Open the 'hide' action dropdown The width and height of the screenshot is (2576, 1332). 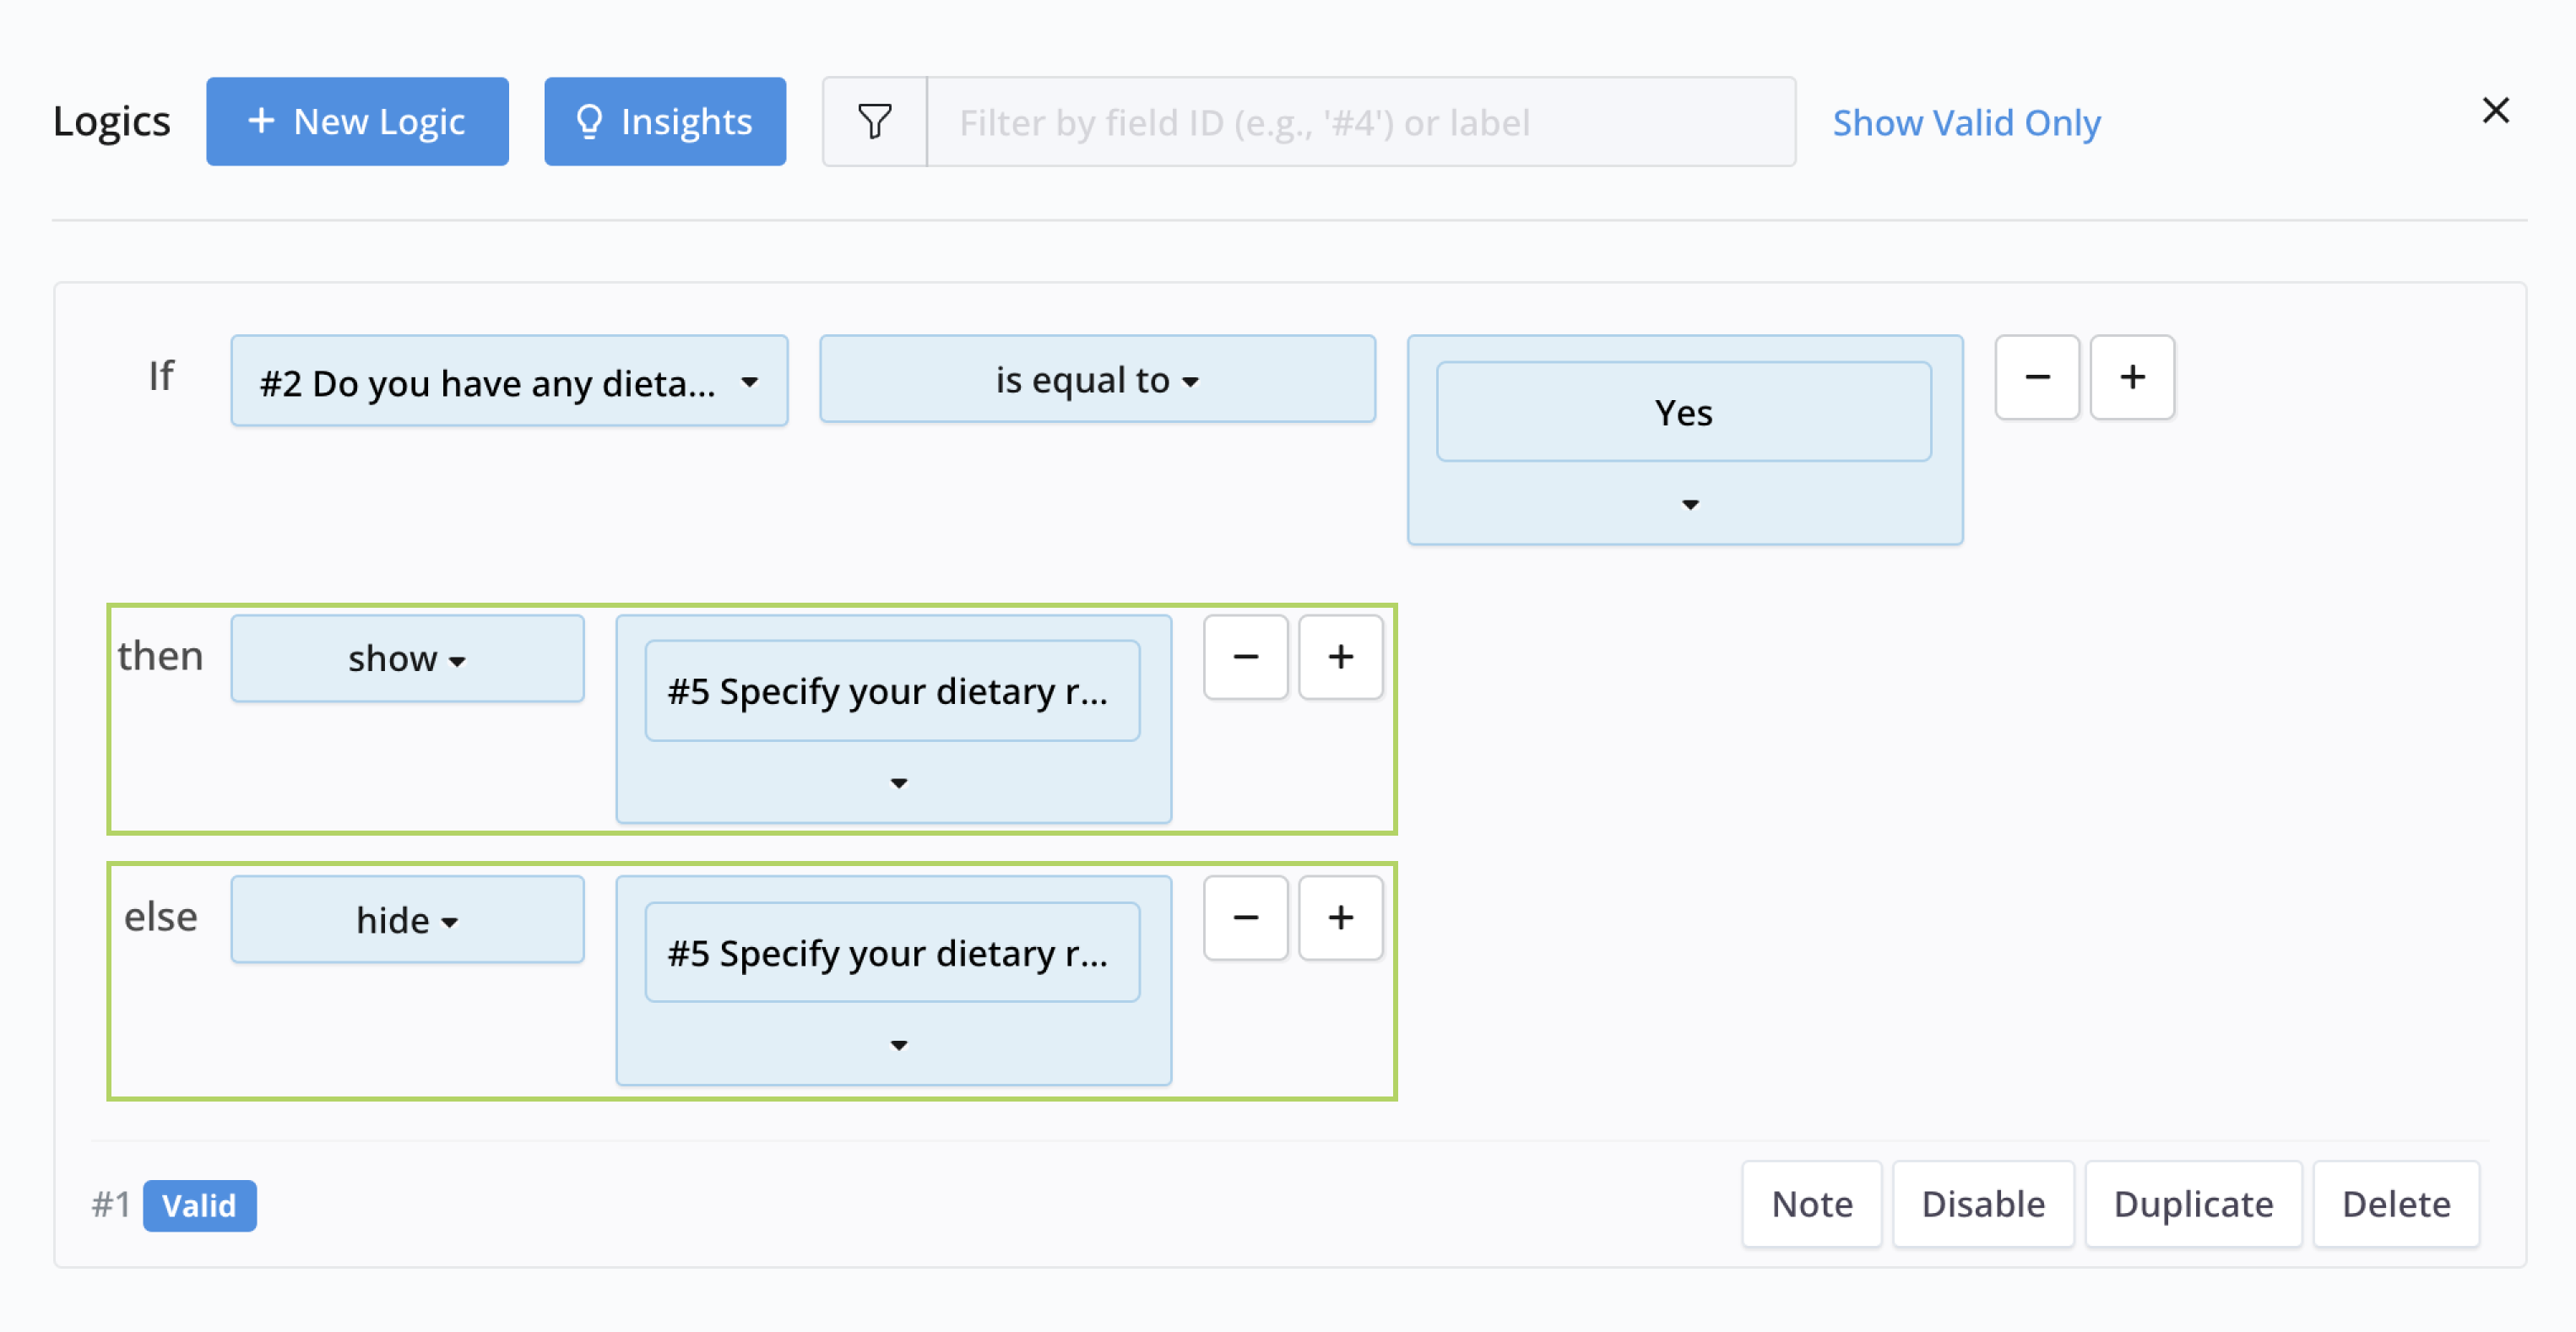tap(407, 920)
